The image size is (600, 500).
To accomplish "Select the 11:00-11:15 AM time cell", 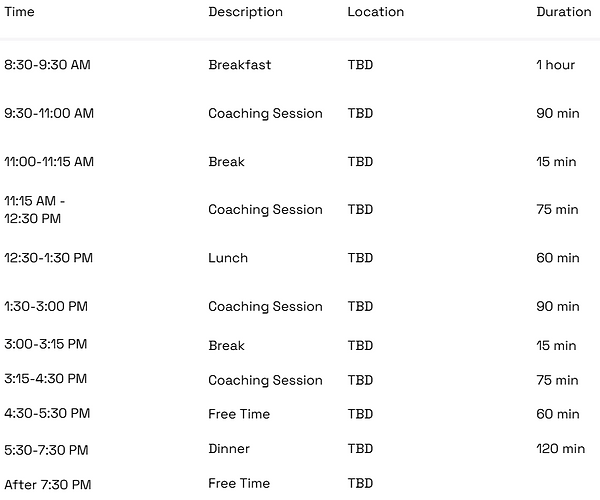I will click(x=49, y=162).
